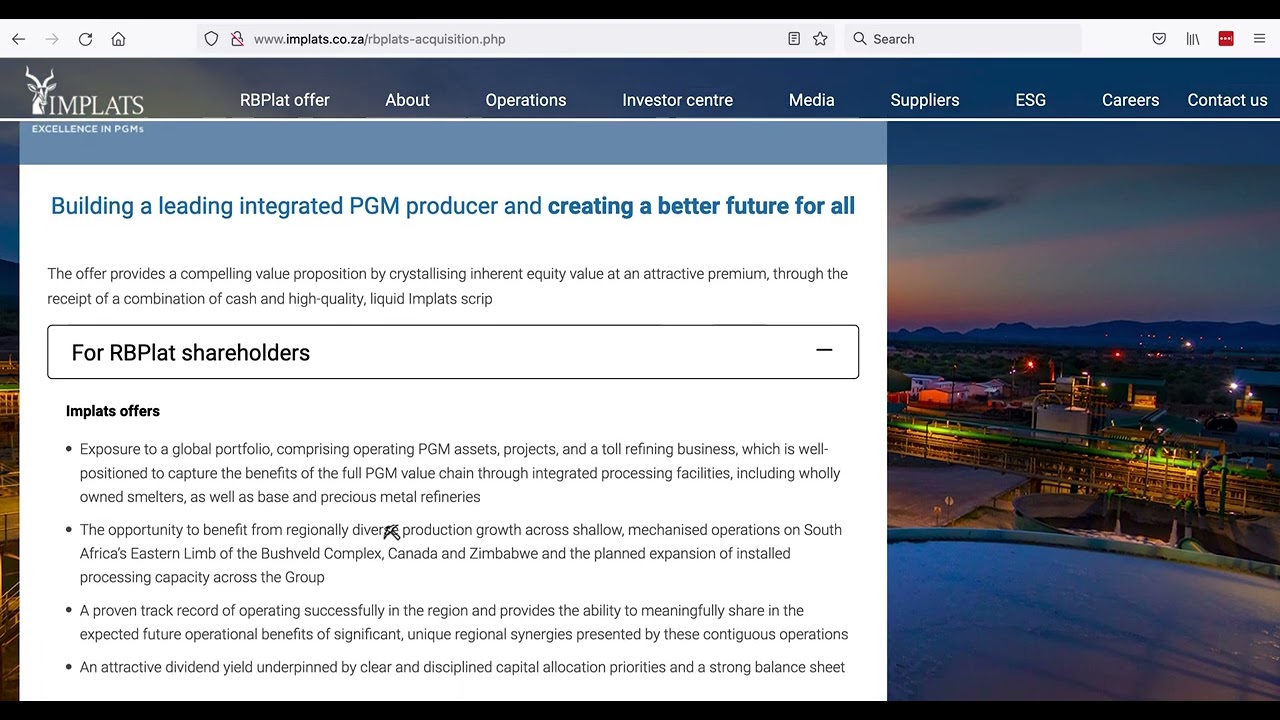This screenshot has height=720, width=1280.
Task: Click the red extension icon in toolbar
Action: point(1226,39)
